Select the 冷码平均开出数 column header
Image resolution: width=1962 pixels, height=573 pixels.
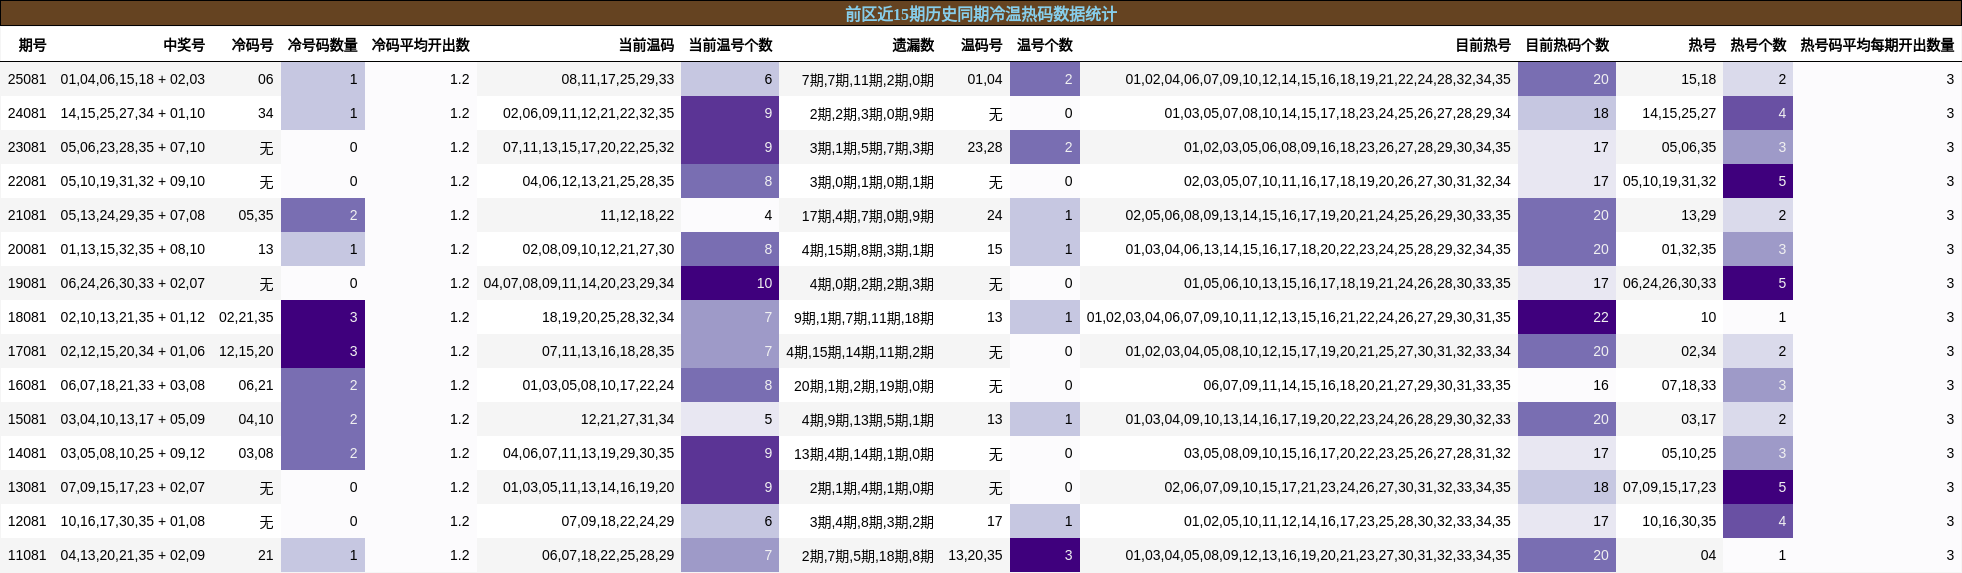point(420,45)
